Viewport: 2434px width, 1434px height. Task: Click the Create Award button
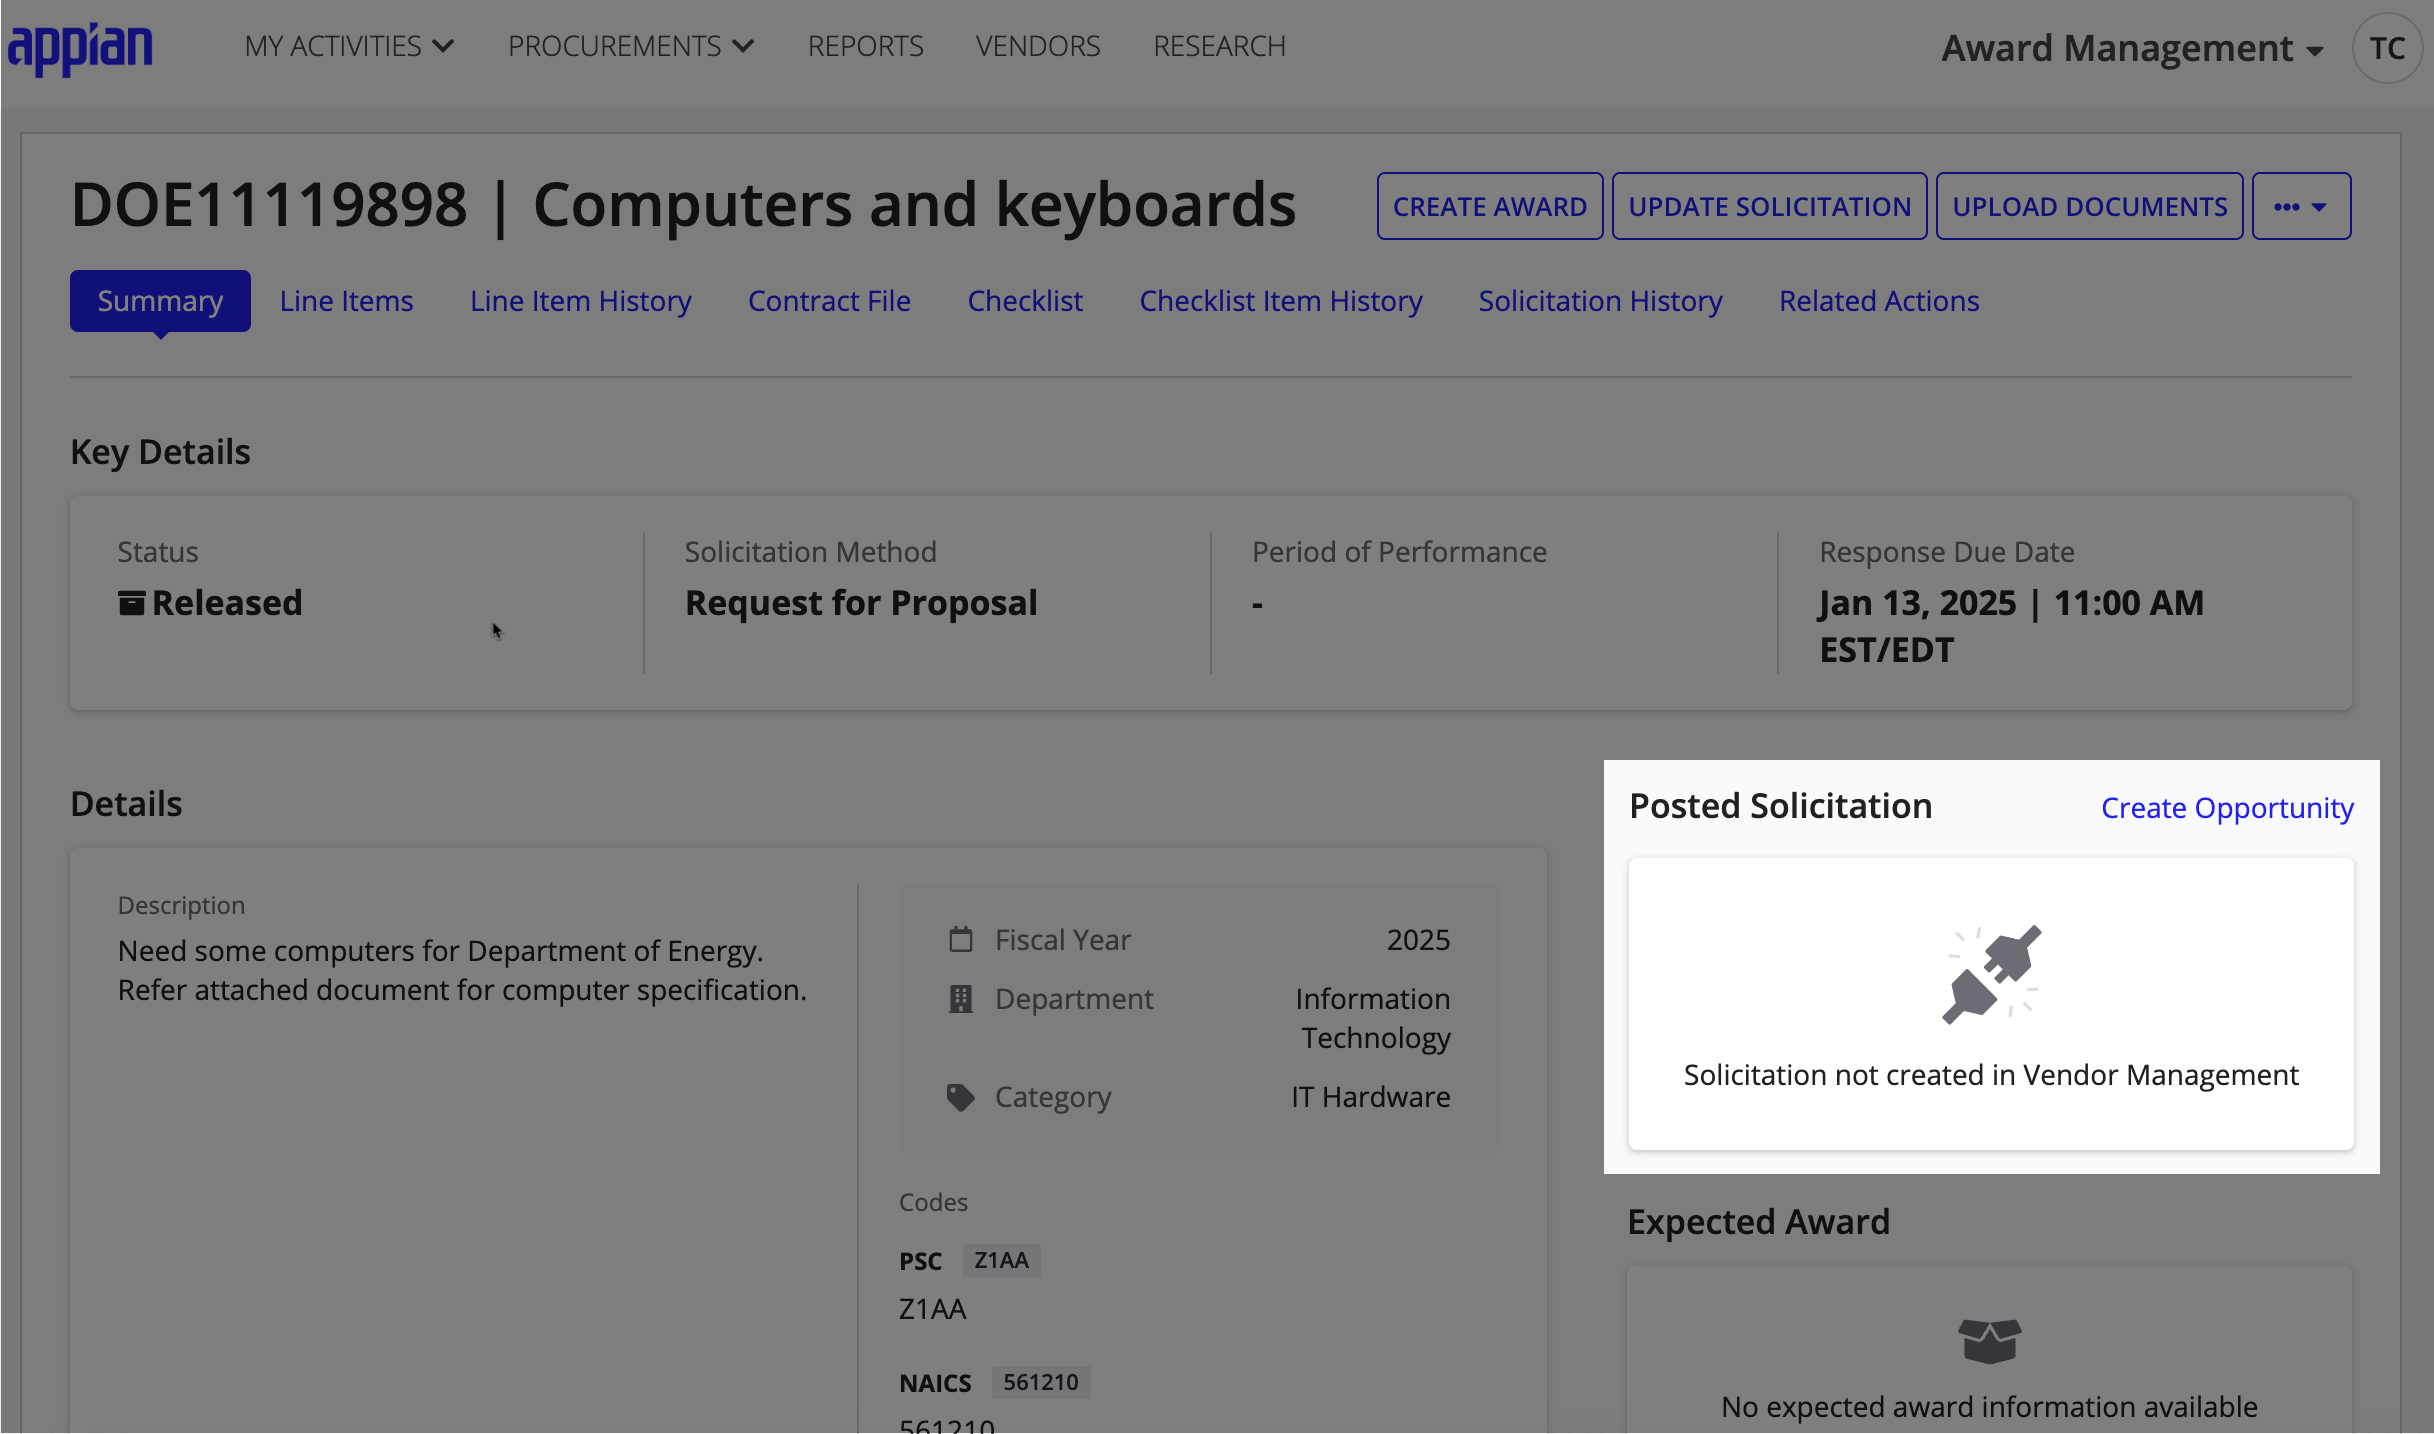tap(1490, 205)
